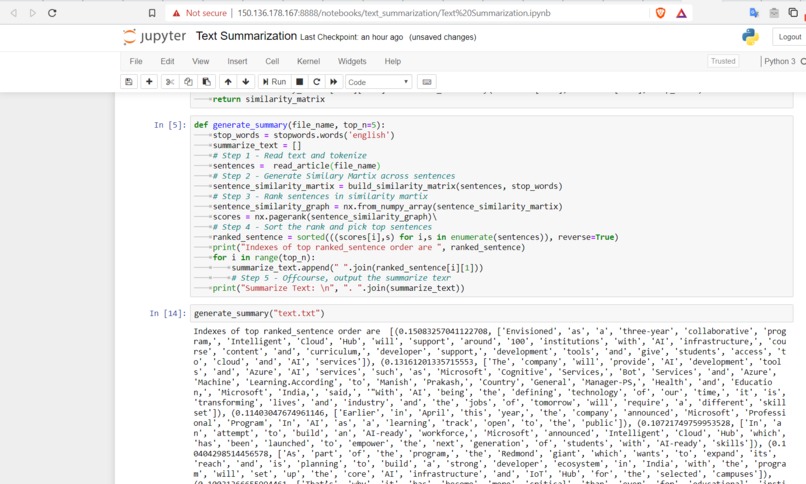This screenshot has width=806, height=484.
Task: Interrupt the kernel with stop icon
Action: (x=300, y=82)
